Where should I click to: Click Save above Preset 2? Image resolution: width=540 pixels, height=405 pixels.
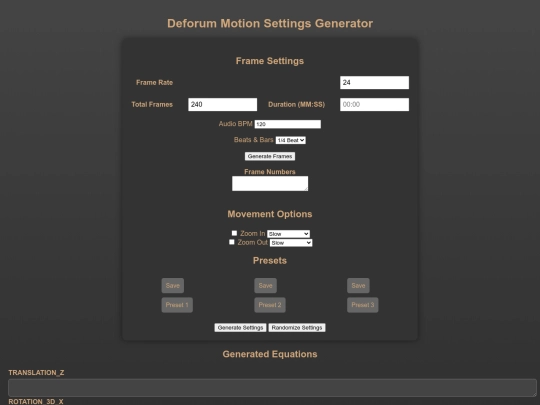click(266, 285)
